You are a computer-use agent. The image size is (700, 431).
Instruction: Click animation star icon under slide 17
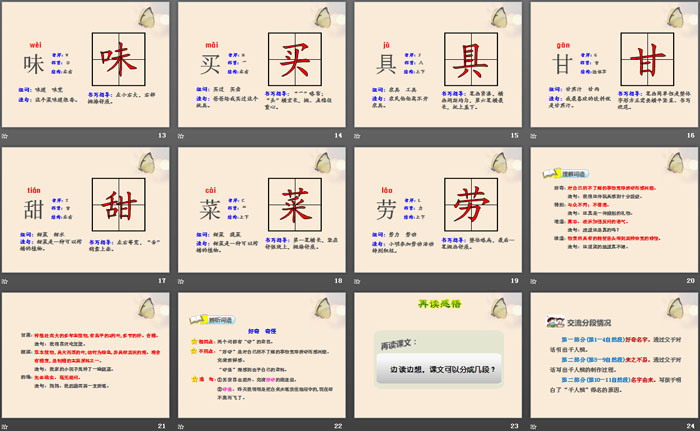(4, 281)
